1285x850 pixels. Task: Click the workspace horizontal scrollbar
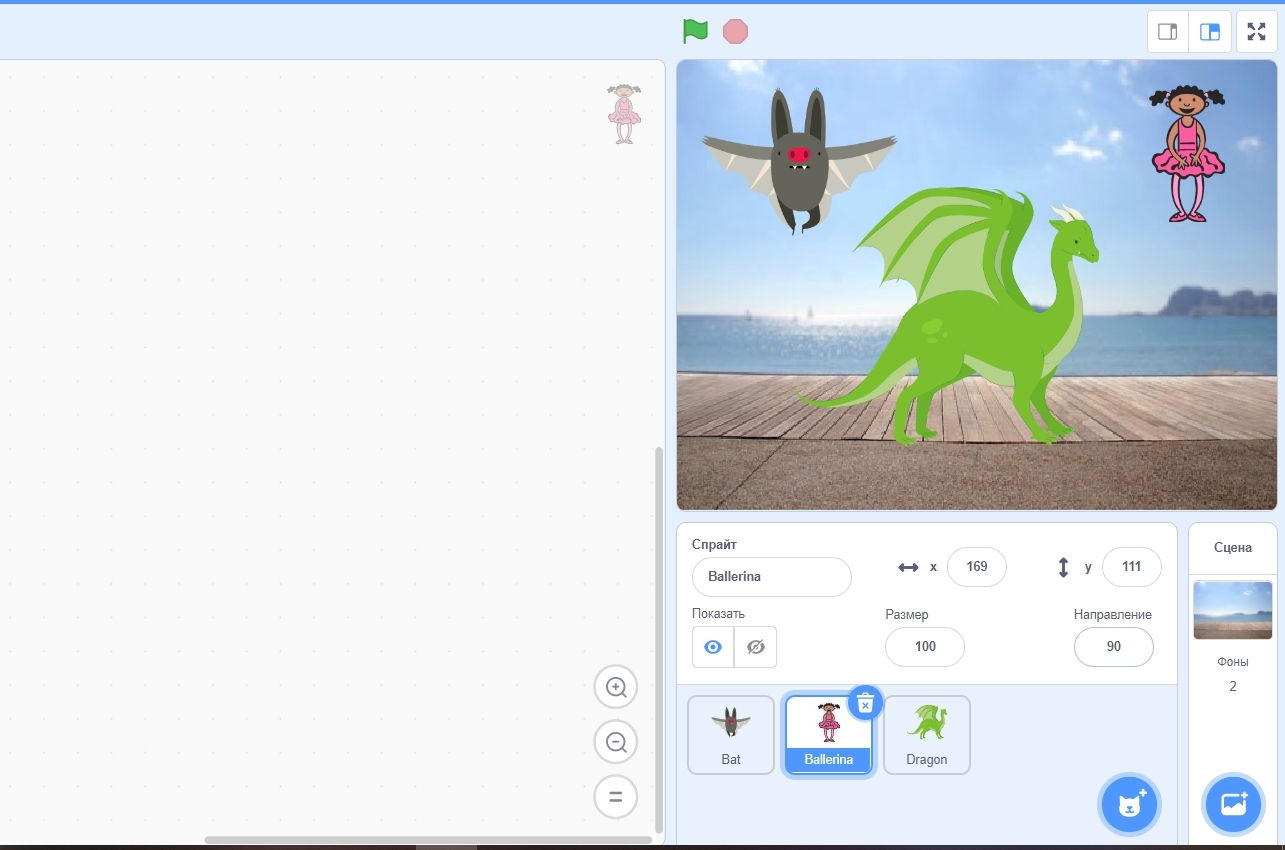tap(428, 840)
